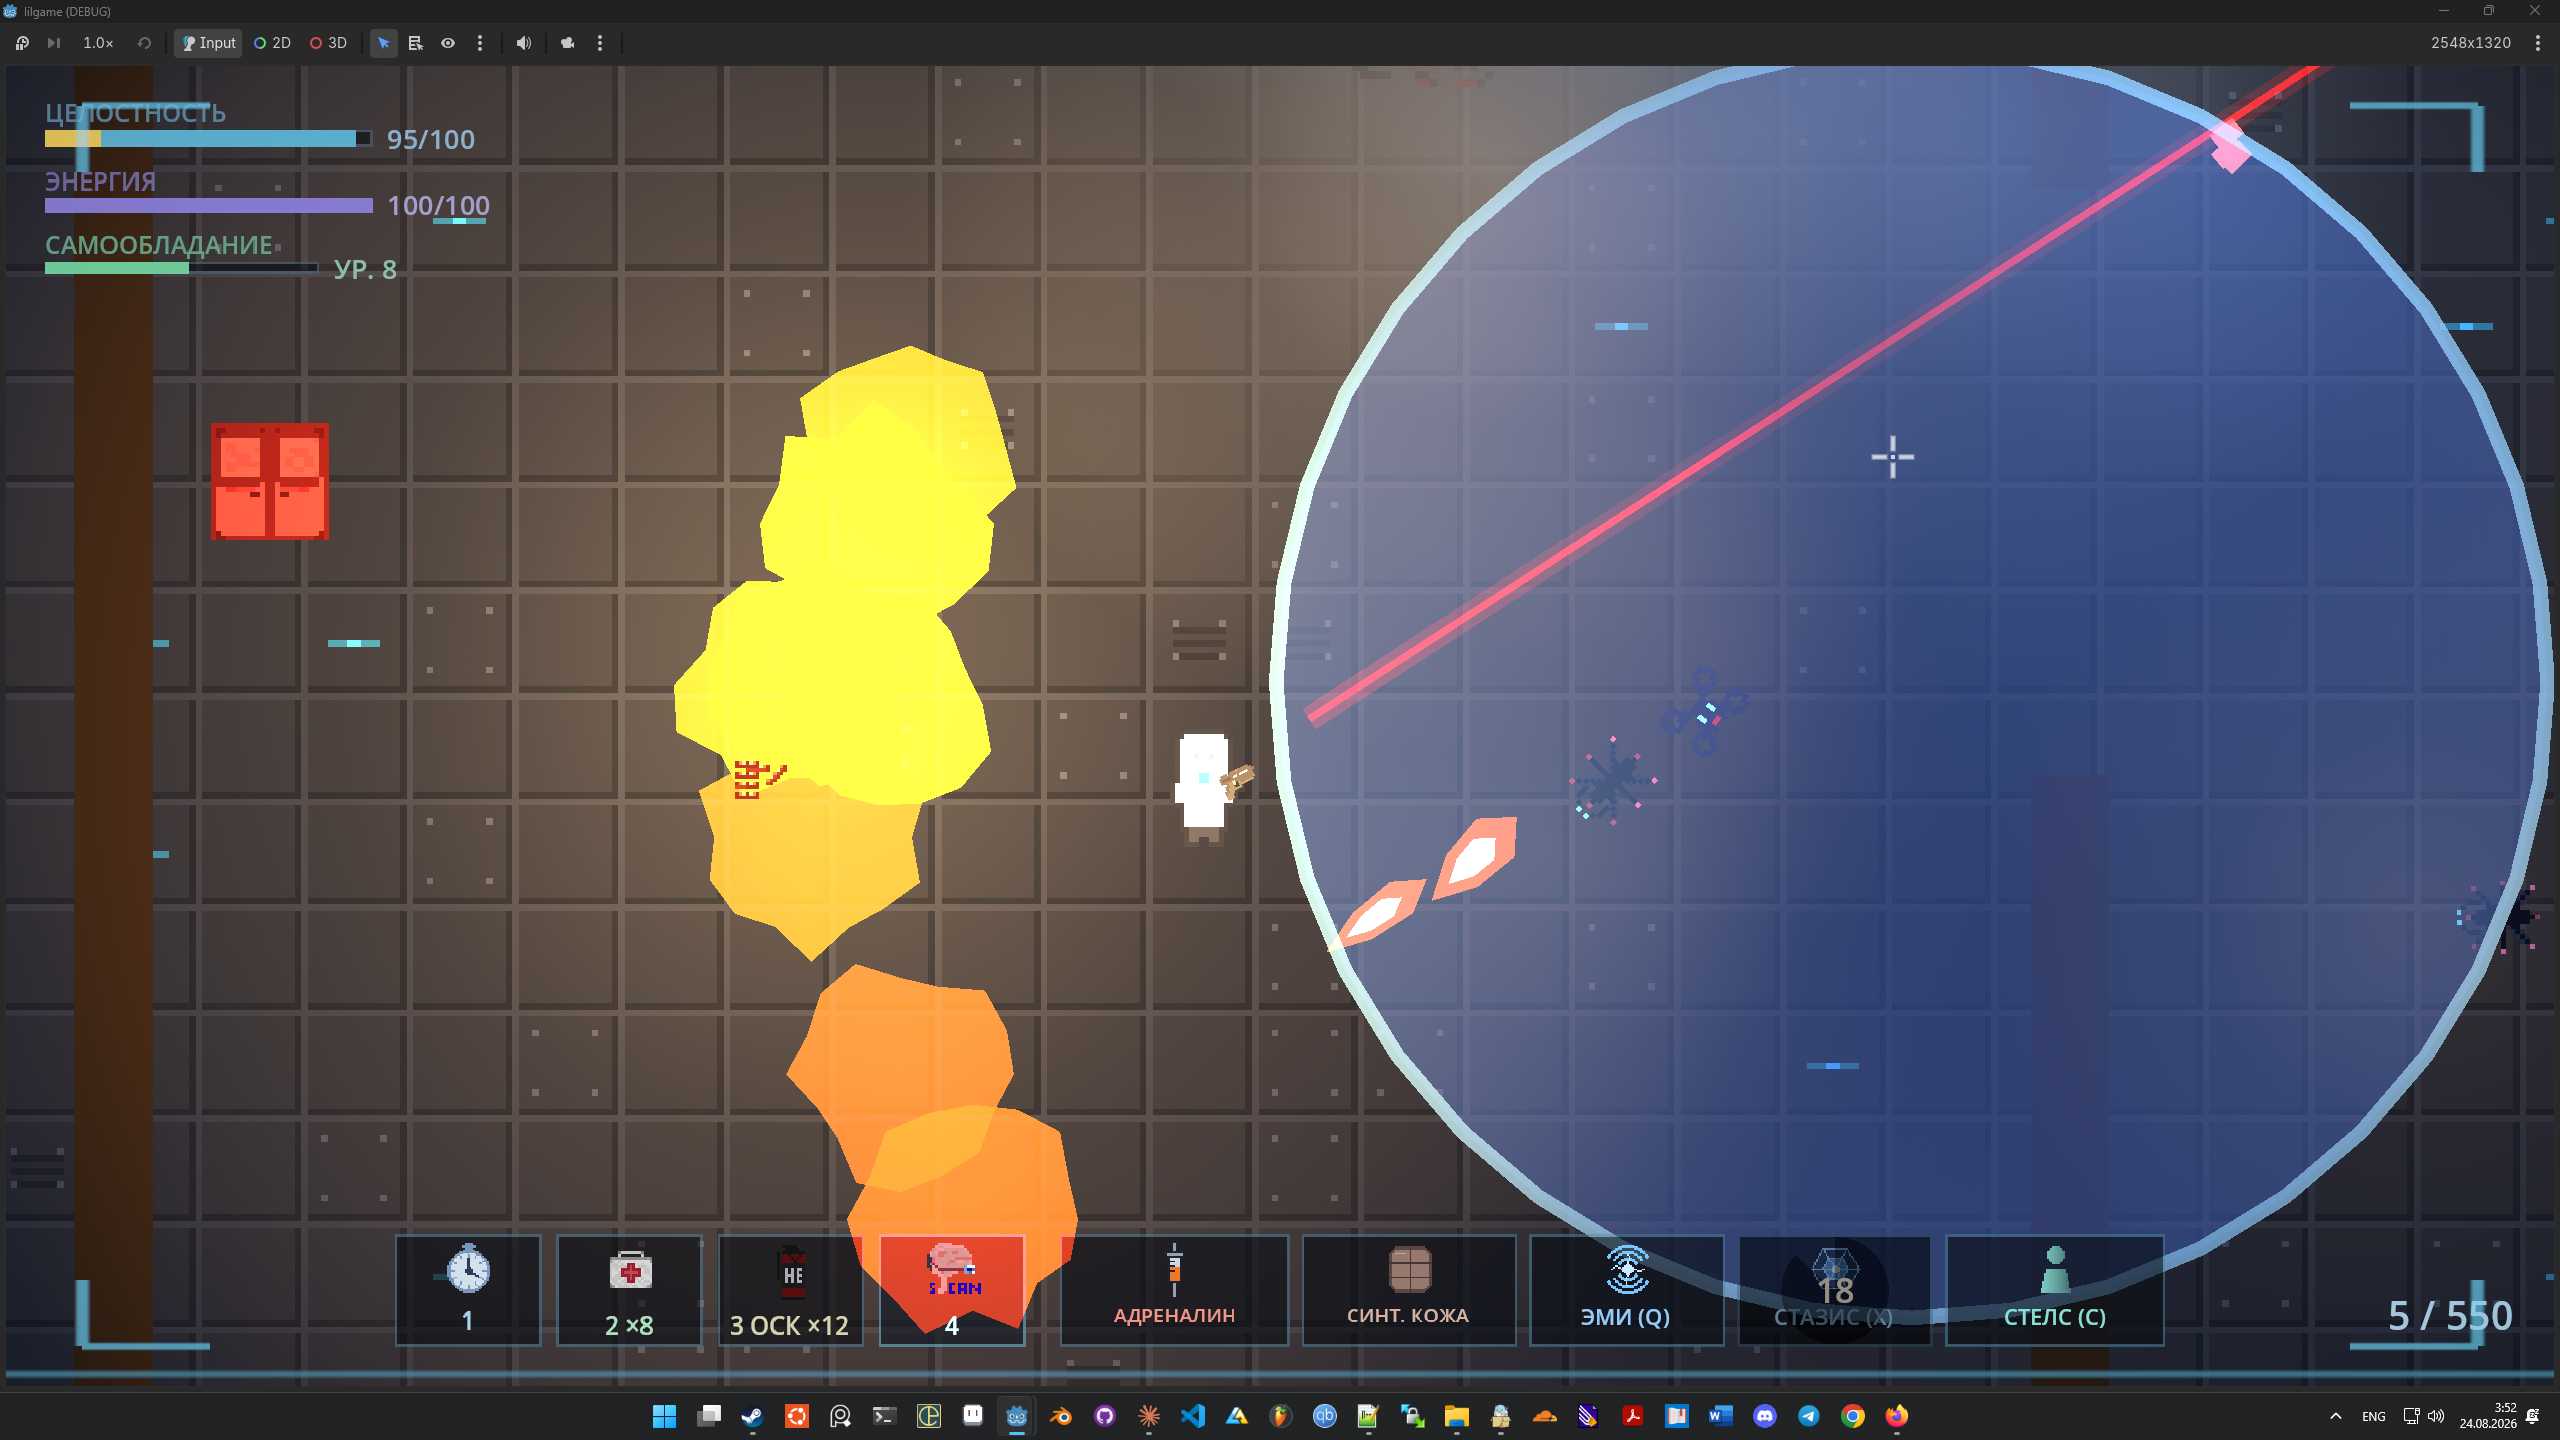The image size is (2560, 1440).
Task: Expand the selection options three-dot menu
Action: (x=480, y=43)
